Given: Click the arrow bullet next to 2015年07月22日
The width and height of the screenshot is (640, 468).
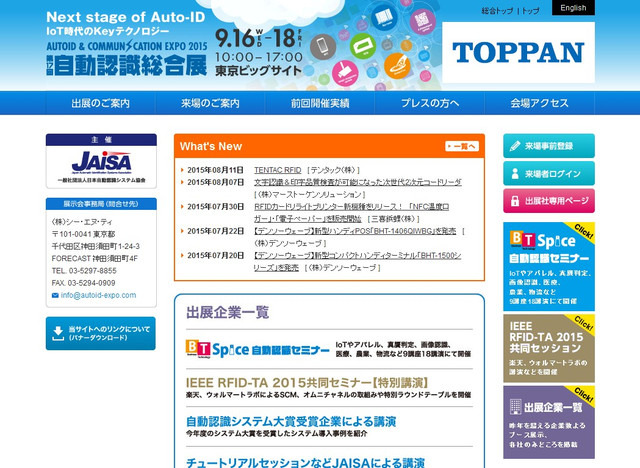Looking at the screenshot, I should pos(182,231).
